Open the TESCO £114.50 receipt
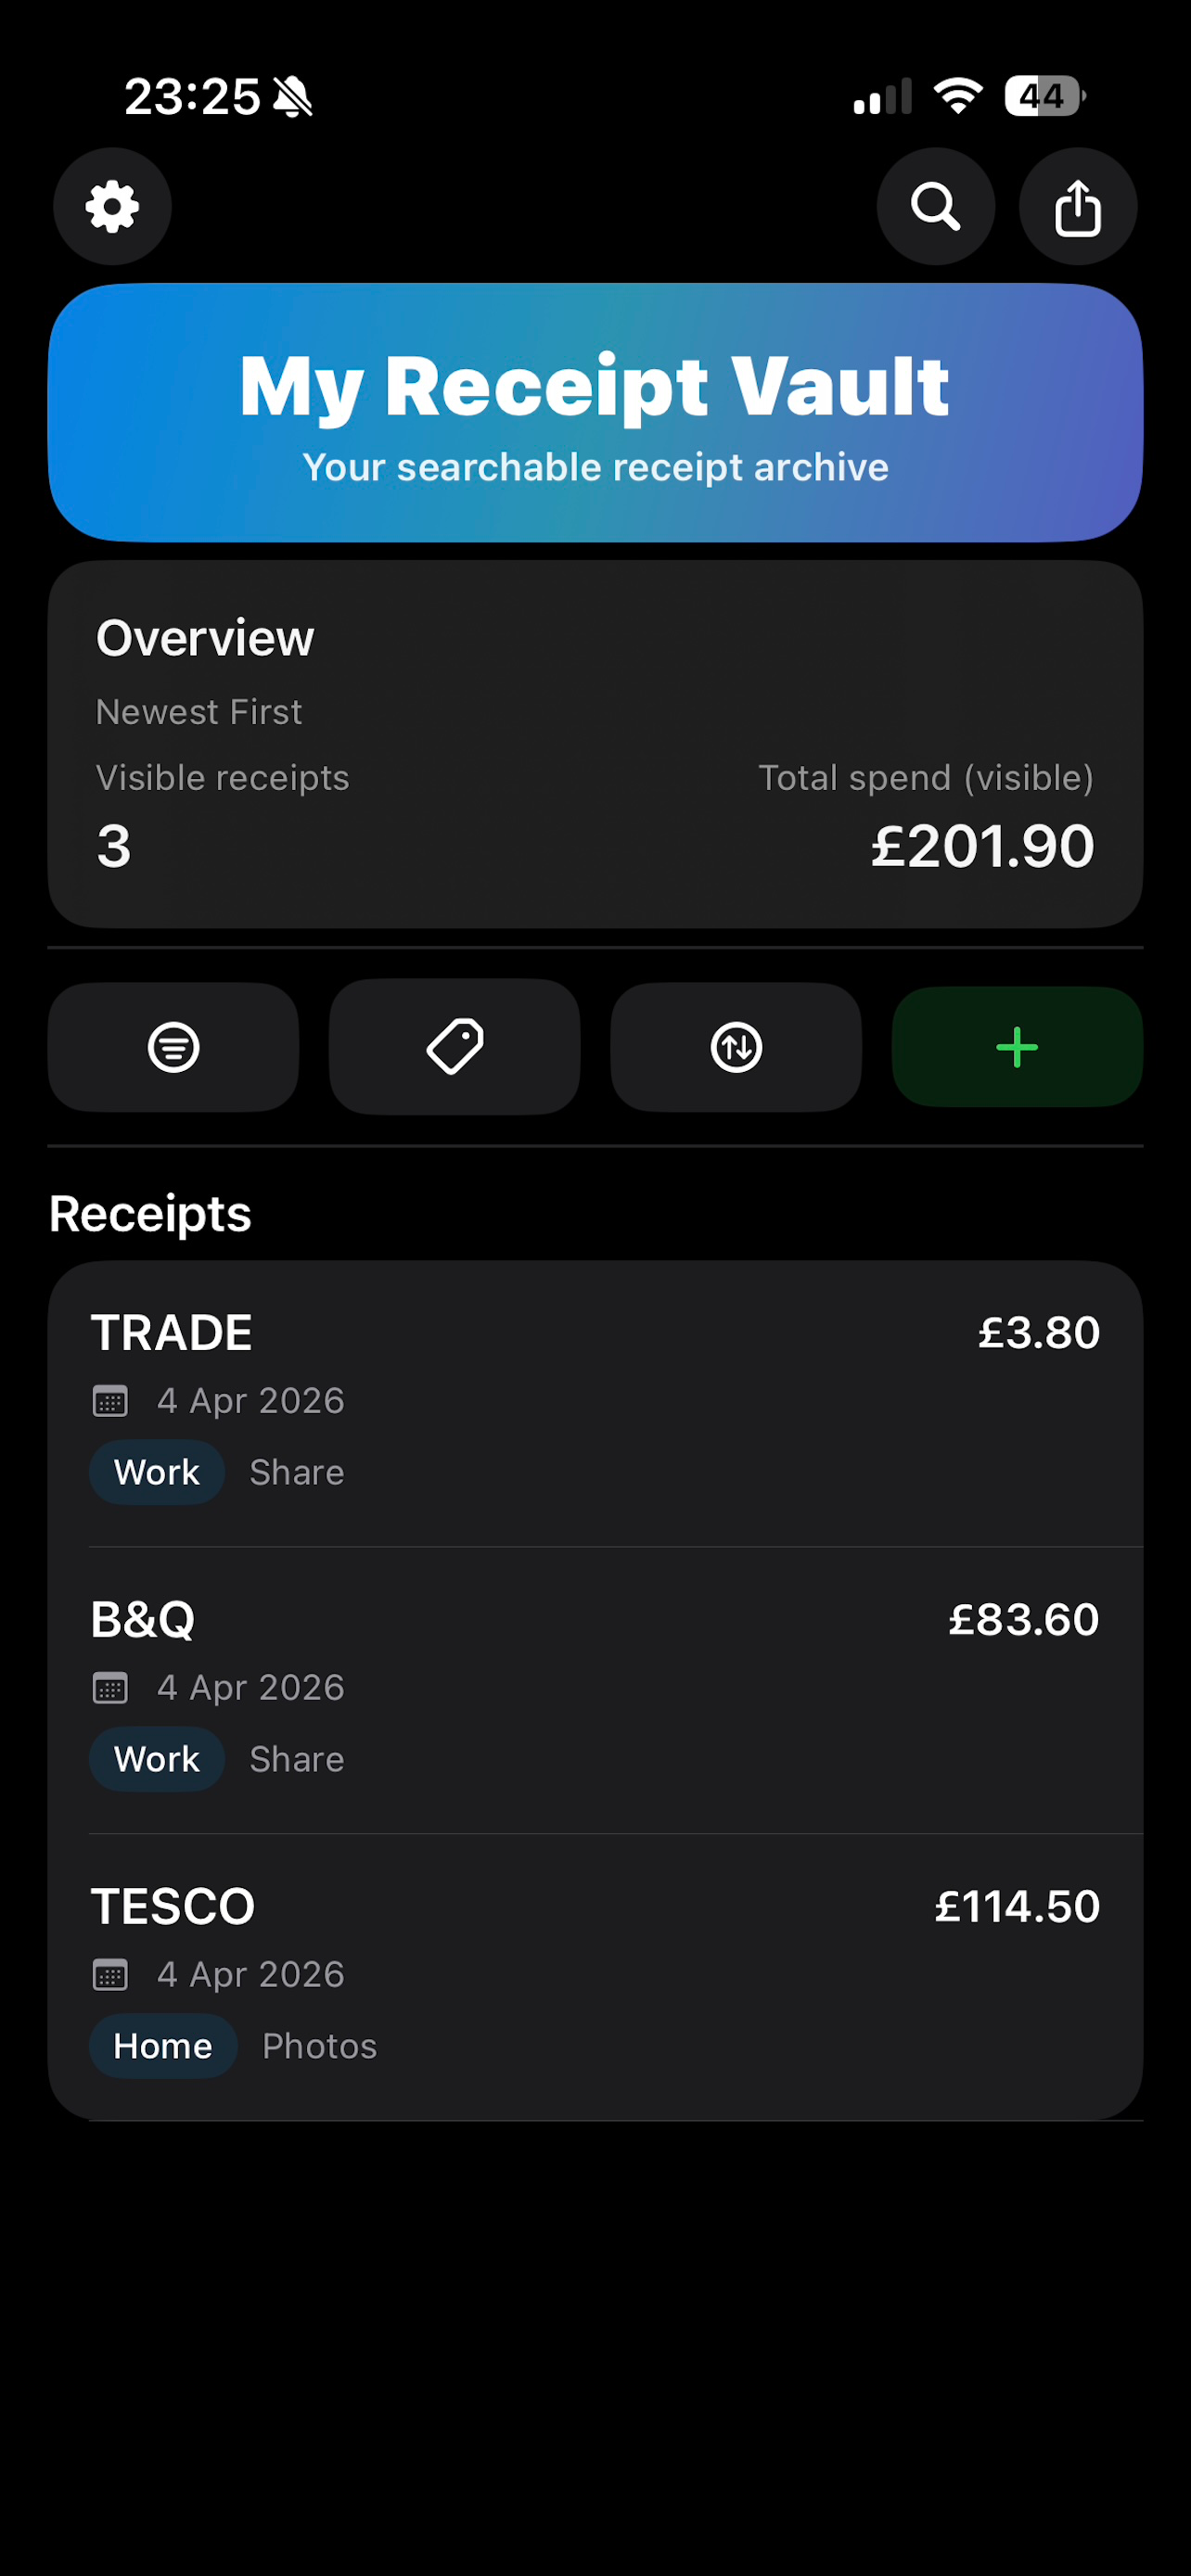This screenshot has width=1191, height=2576. [x=596, y=1978]
